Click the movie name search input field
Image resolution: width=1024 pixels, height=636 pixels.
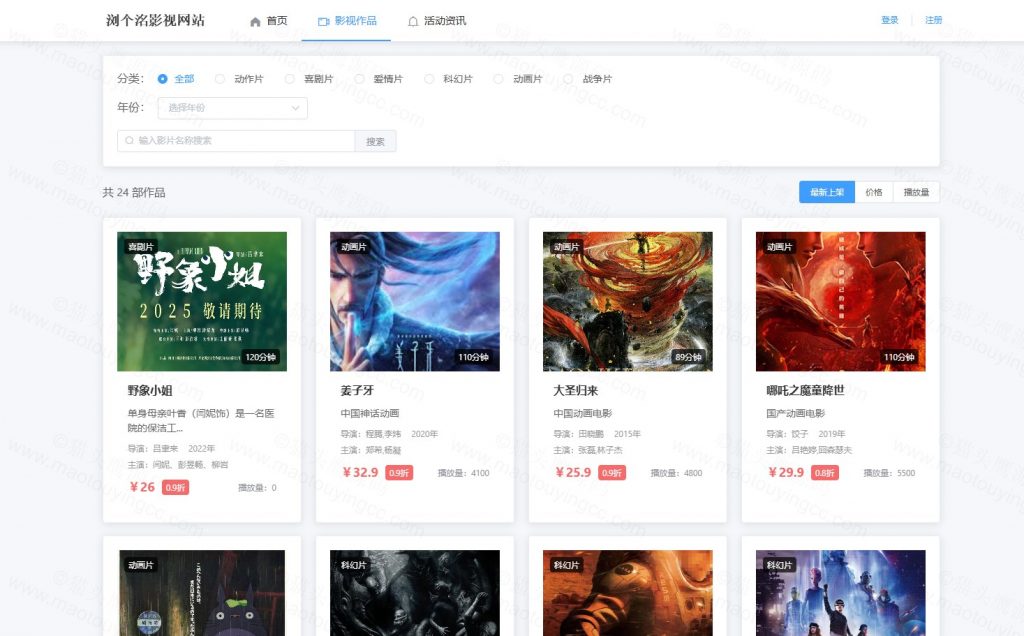coord(236,141)
